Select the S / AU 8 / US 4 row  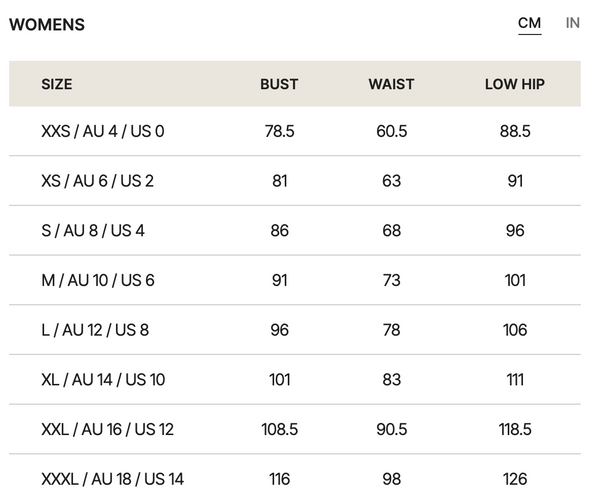click(295, 230)
